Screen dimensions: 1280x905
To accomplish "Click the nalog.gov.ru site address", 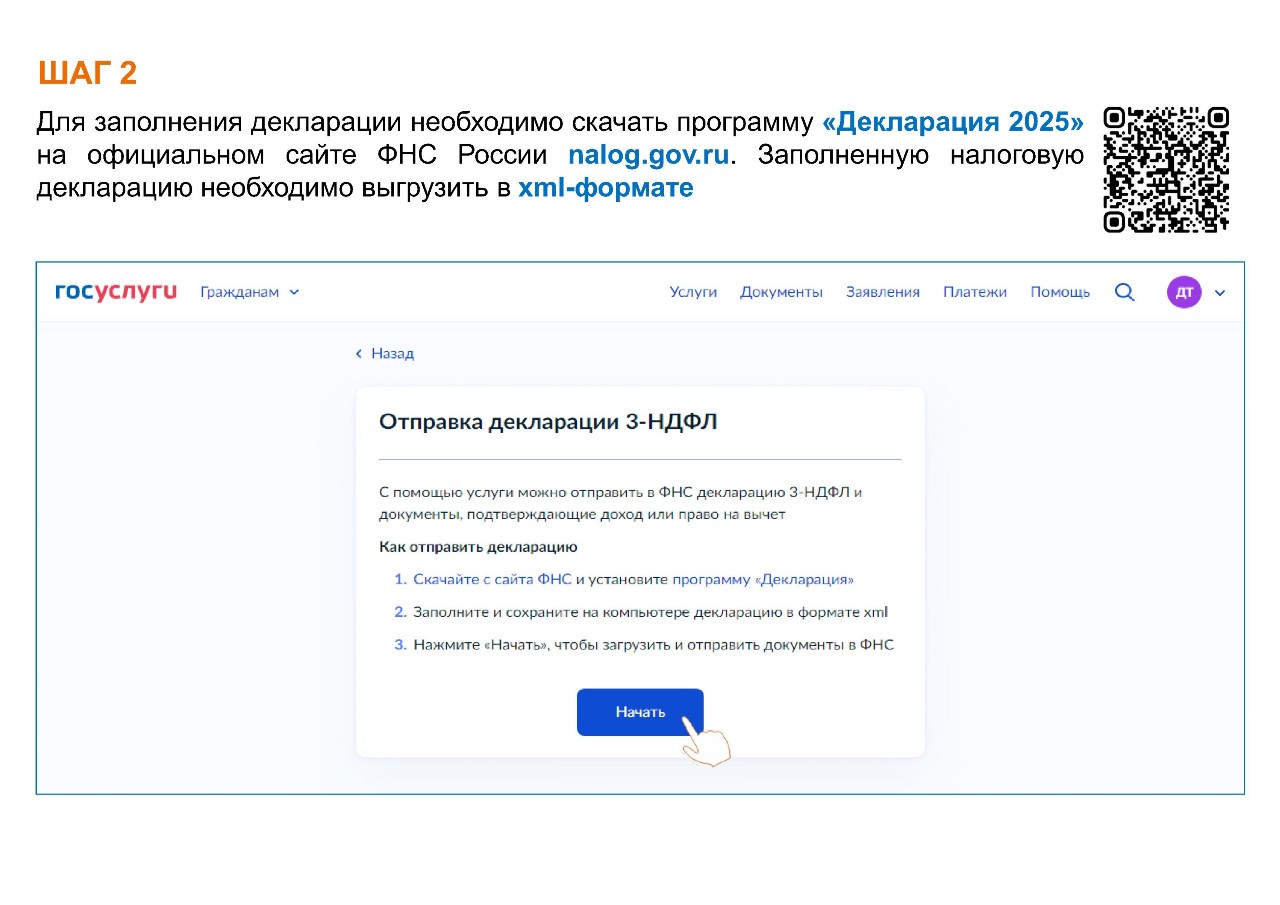I will [648, 156].
